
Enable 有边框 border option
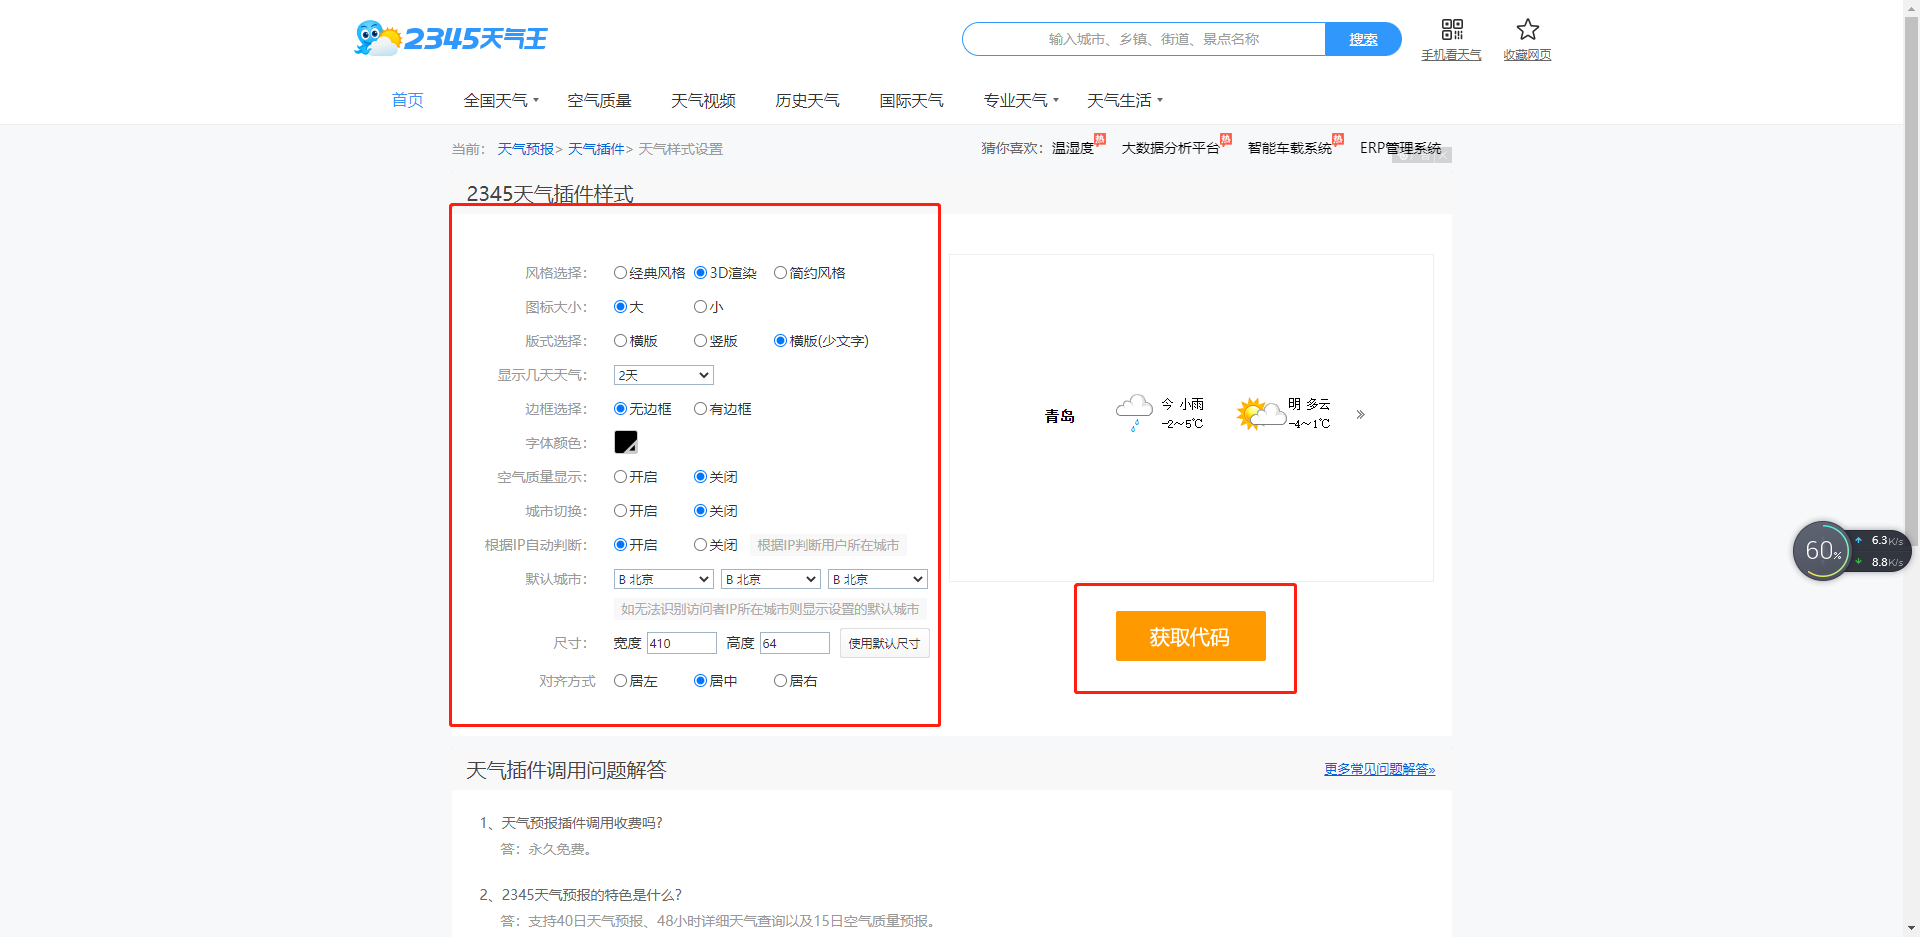tap(700, 409)
